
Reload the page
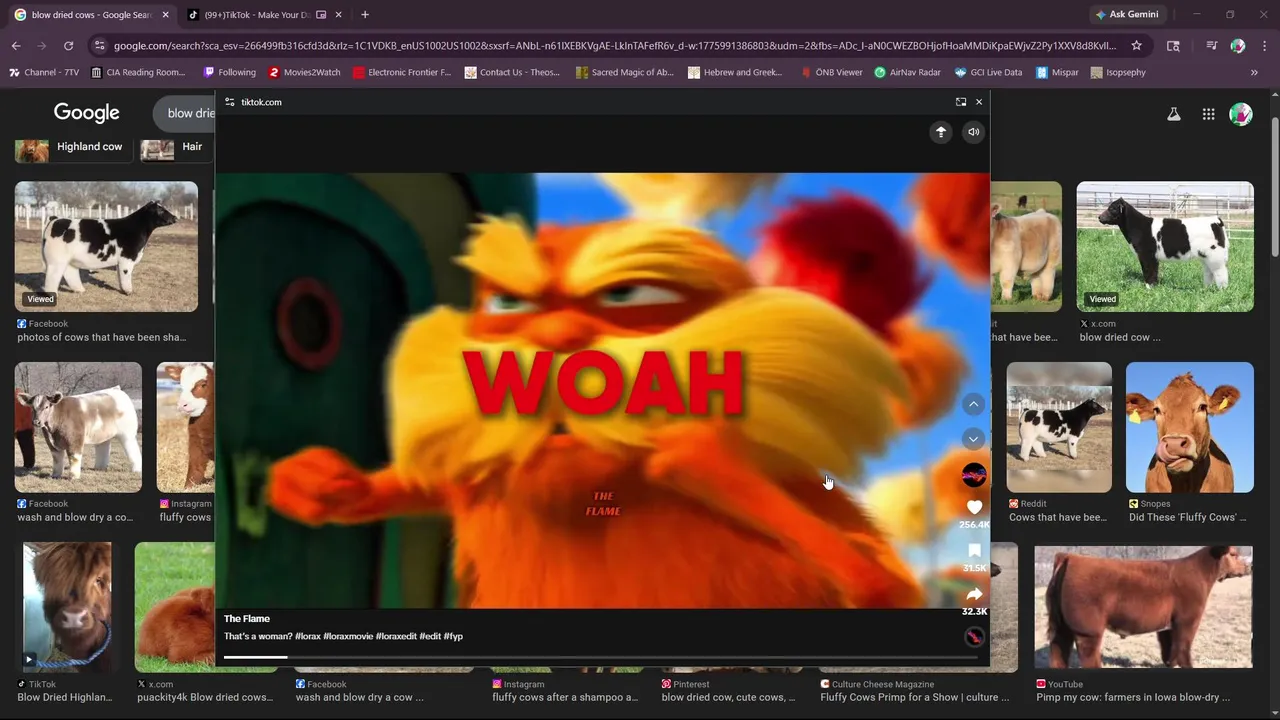68,46
